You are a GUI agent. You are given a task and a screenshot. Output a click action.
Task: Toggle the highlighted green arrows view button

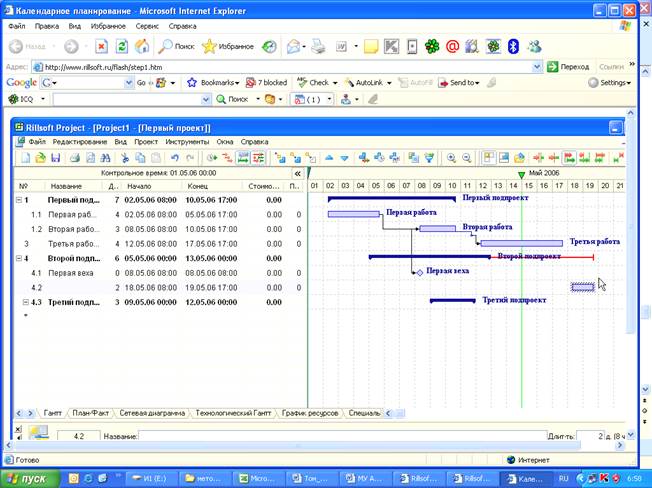(x=243, y=158)
